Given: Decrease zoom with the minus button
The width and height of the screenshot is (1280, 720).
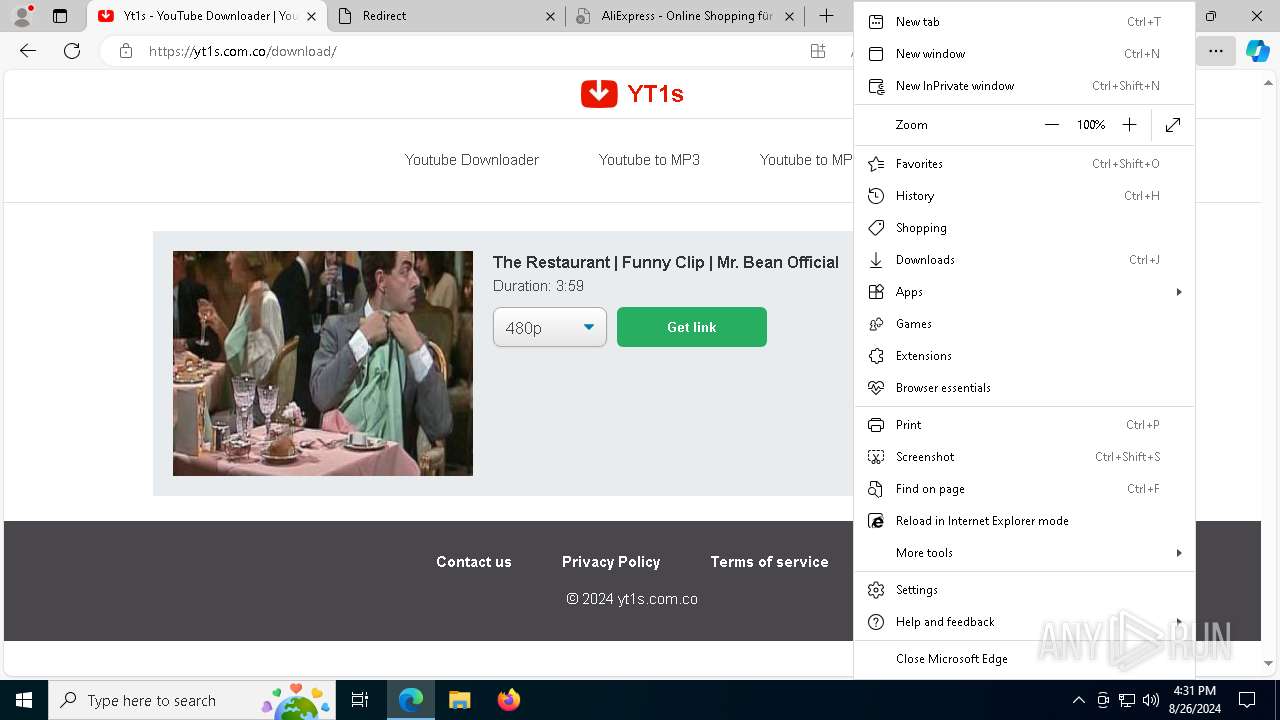Looking at the screenshot, I should coord(1051,125).
